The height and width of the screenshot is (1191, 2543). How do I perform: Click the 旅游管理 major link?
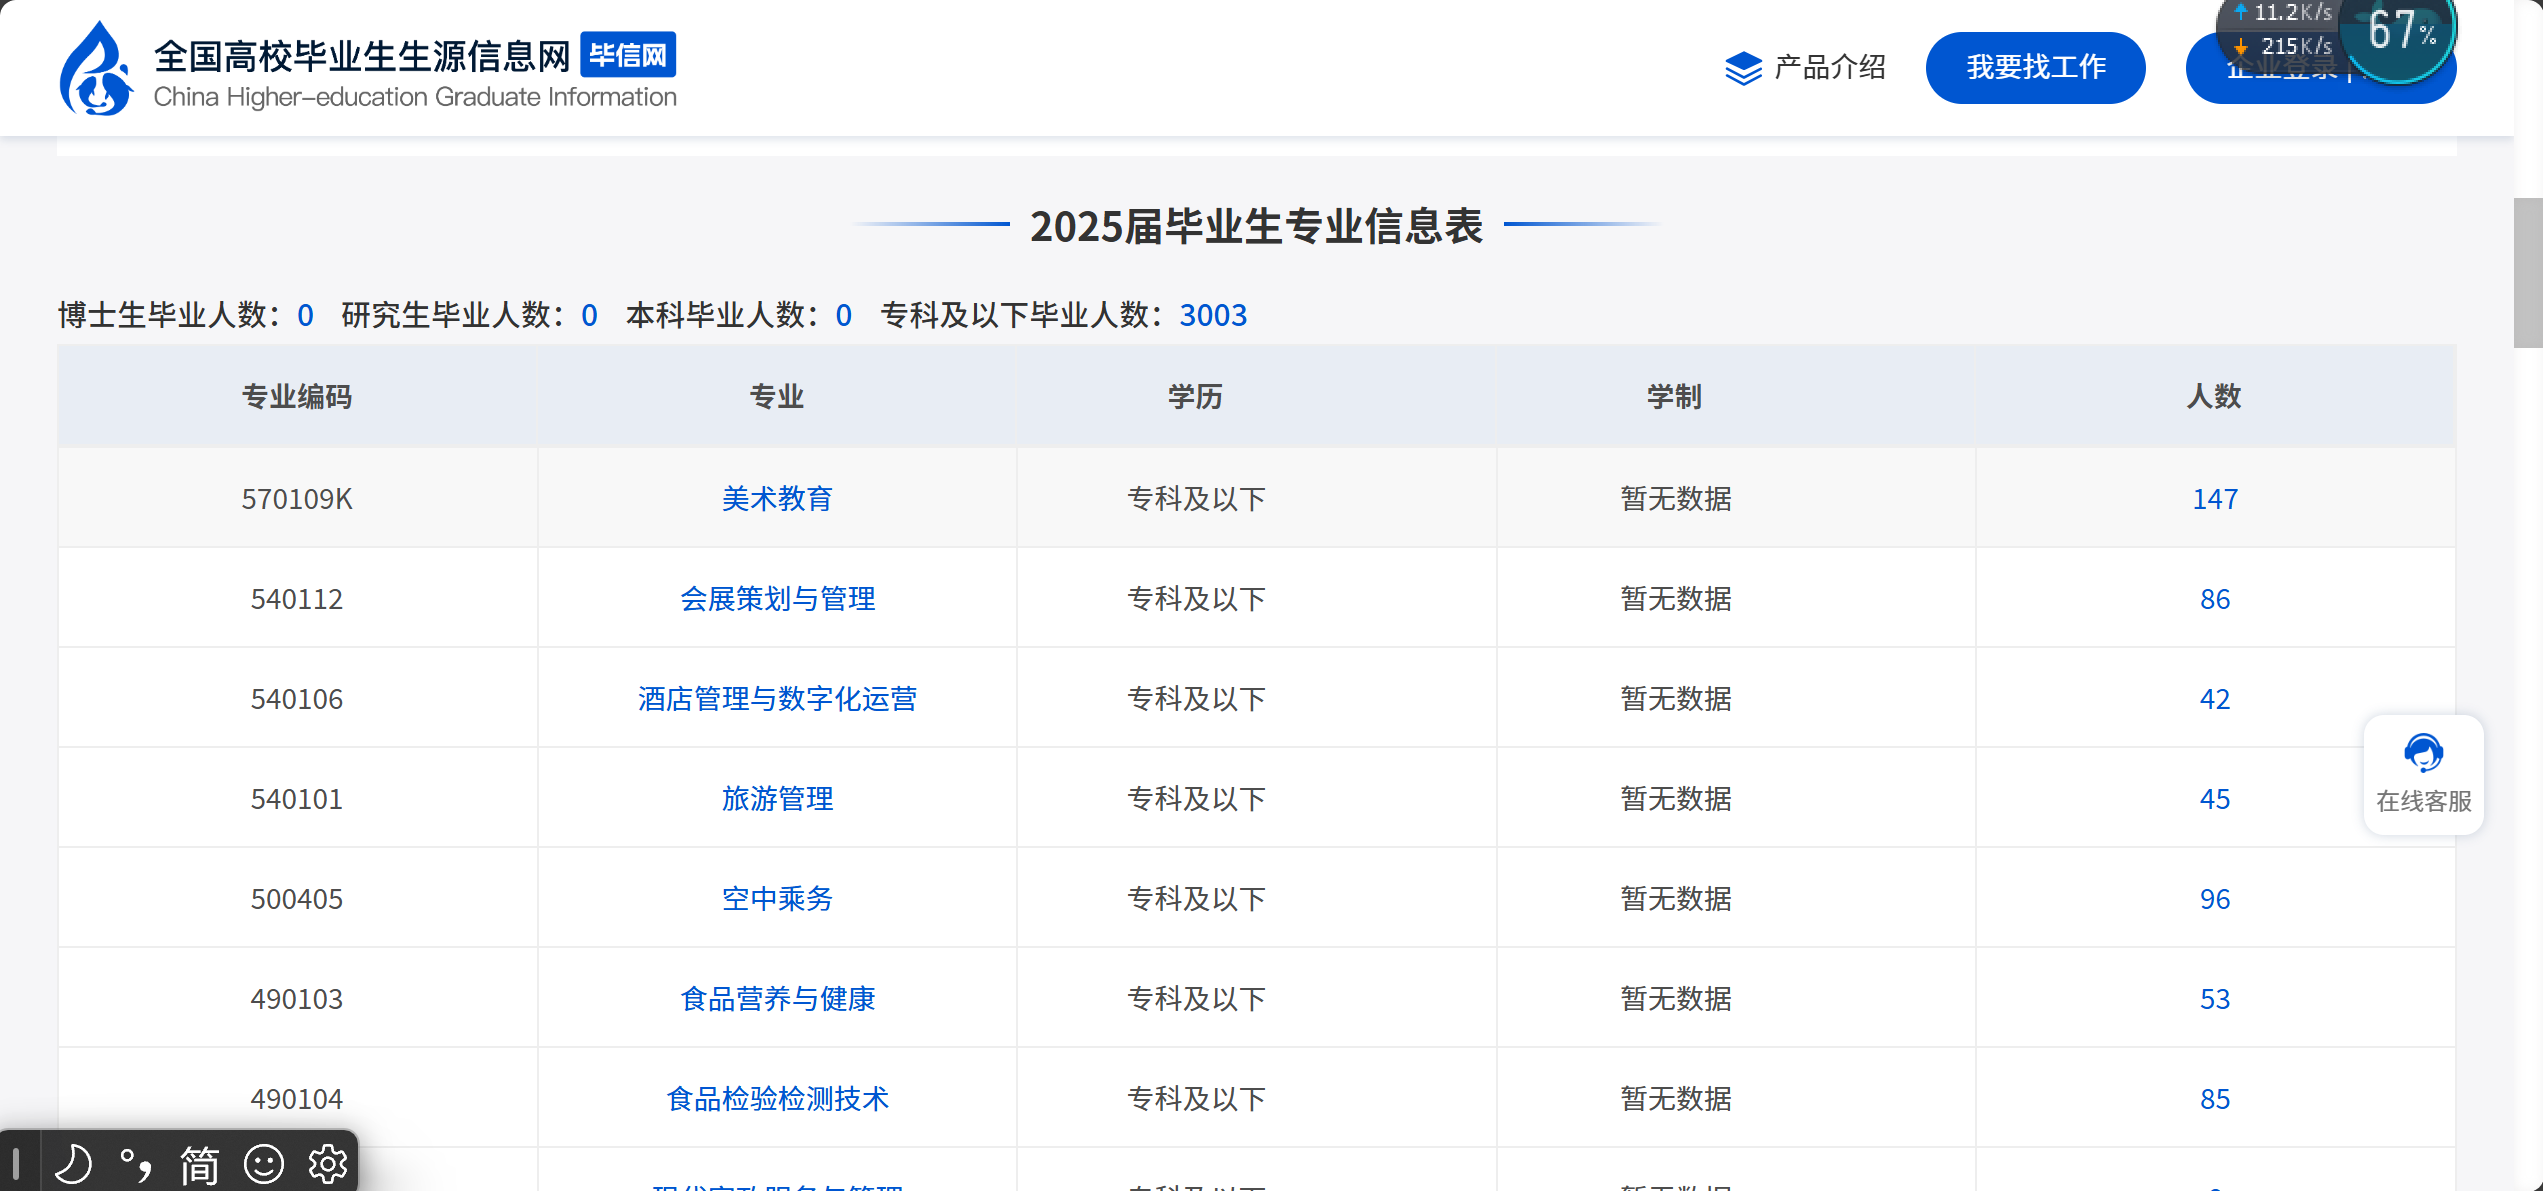(x=777, y=798)
